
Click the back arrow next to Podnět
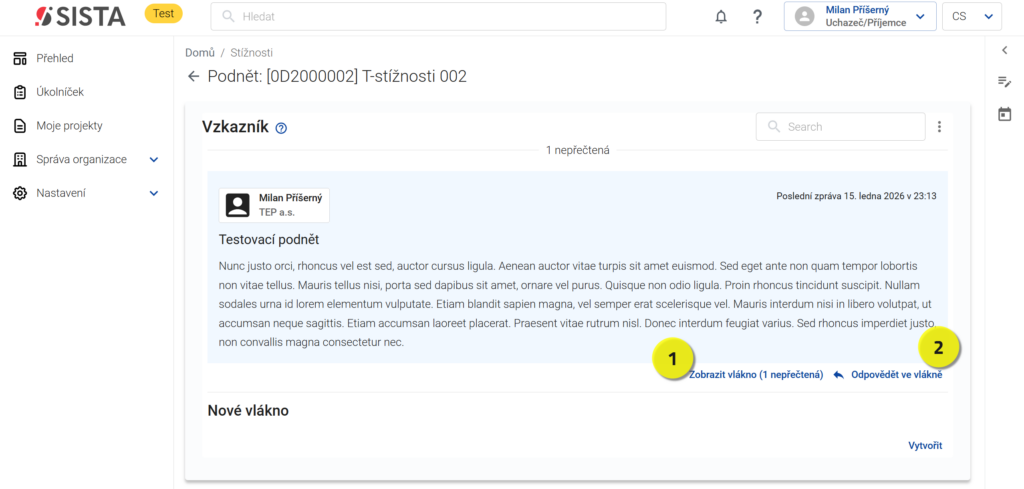pyautogui.click(x=193, y=77)
